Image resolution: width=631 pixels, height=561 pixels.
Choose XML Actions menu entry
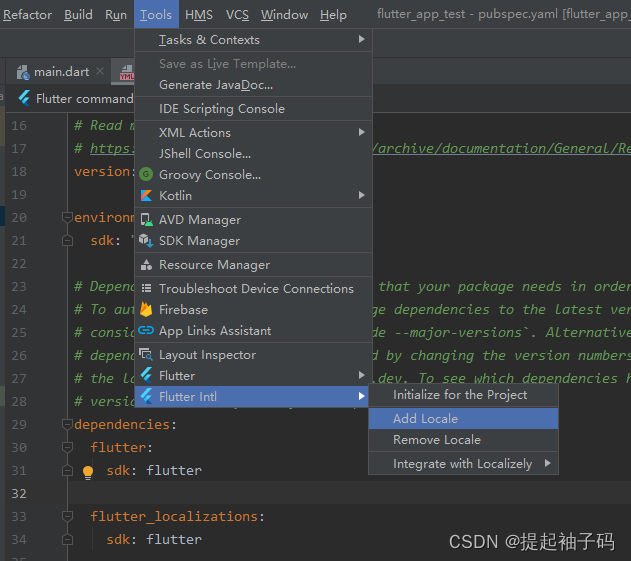click(x=253, y=132)
